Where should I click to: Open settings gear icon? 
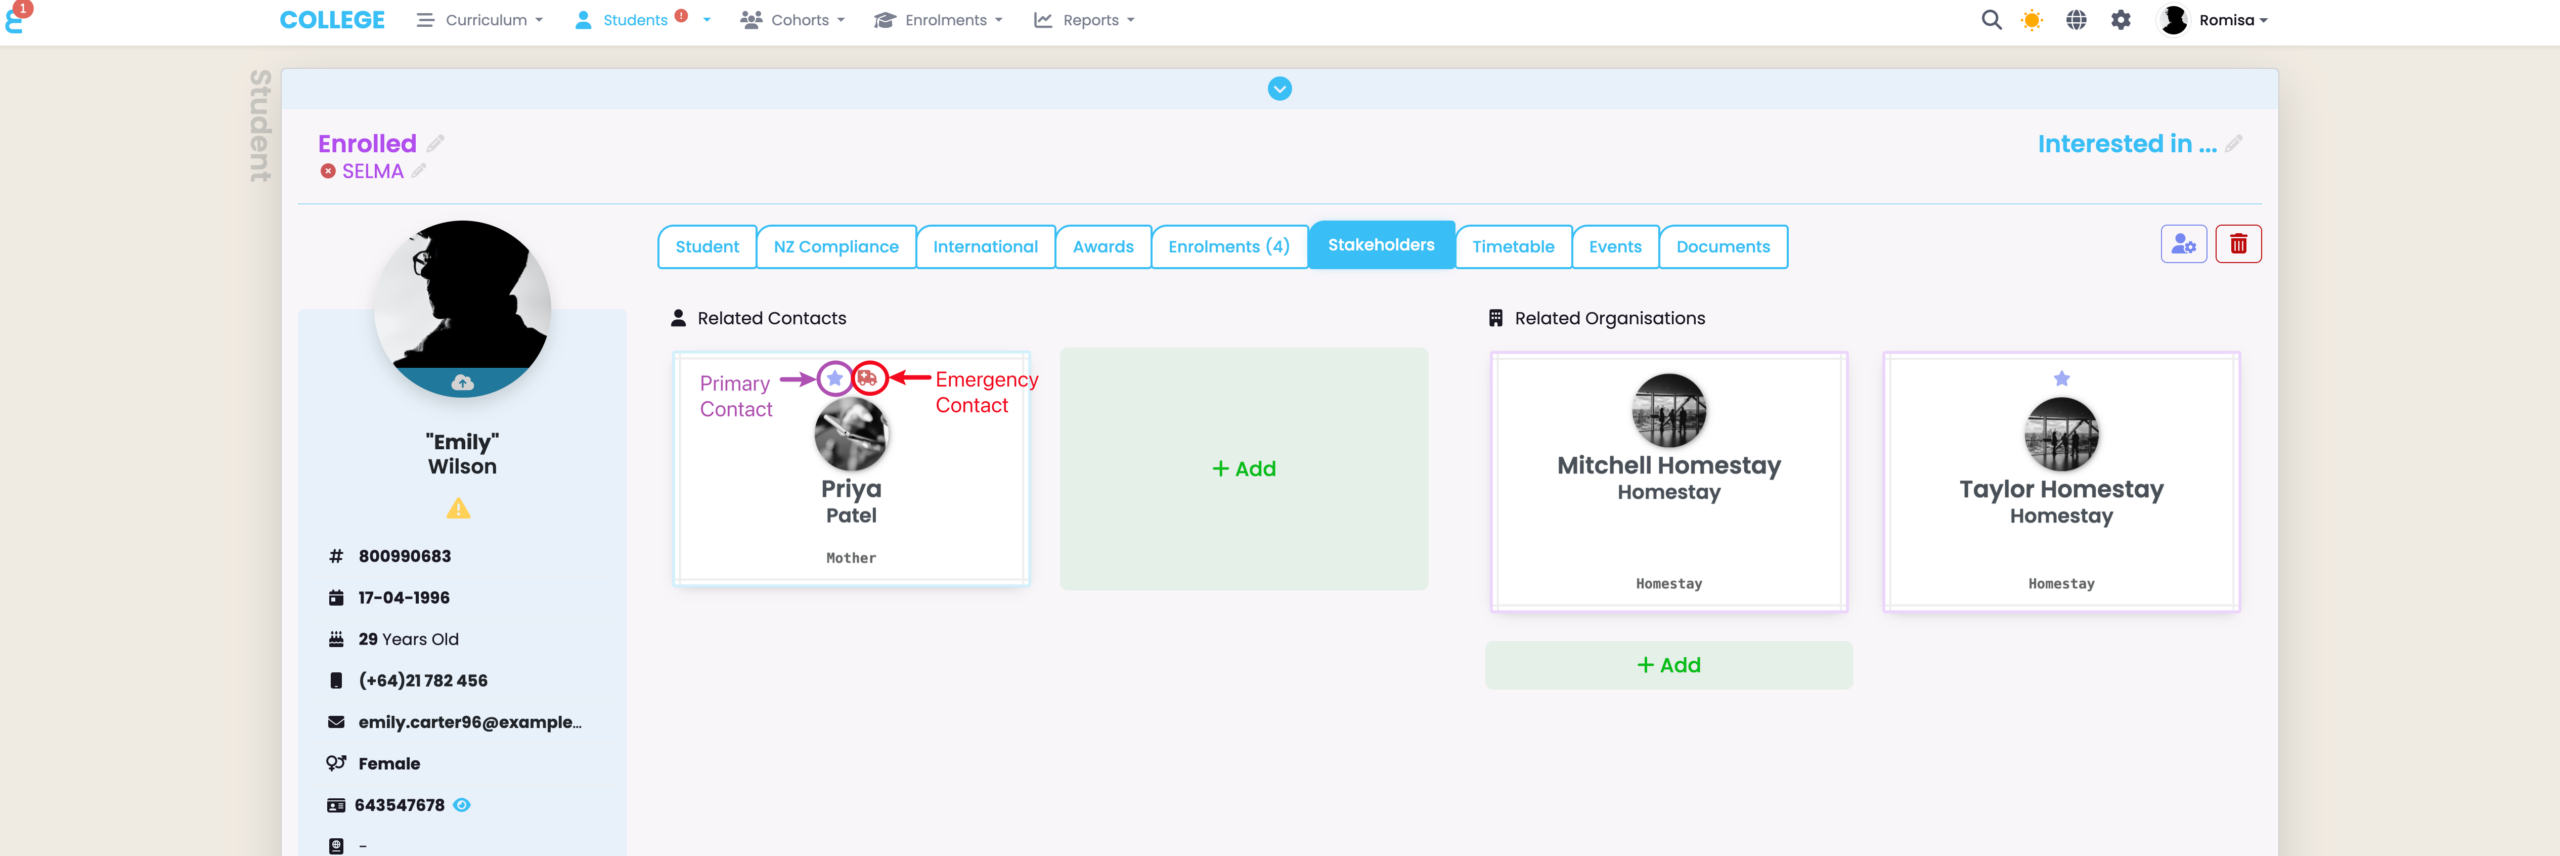[x=2121, y=20]
